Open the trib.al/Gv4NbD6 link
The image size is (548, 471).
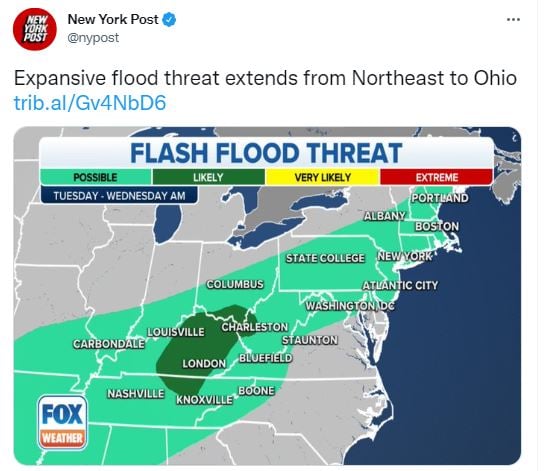[x=90, y=103]
